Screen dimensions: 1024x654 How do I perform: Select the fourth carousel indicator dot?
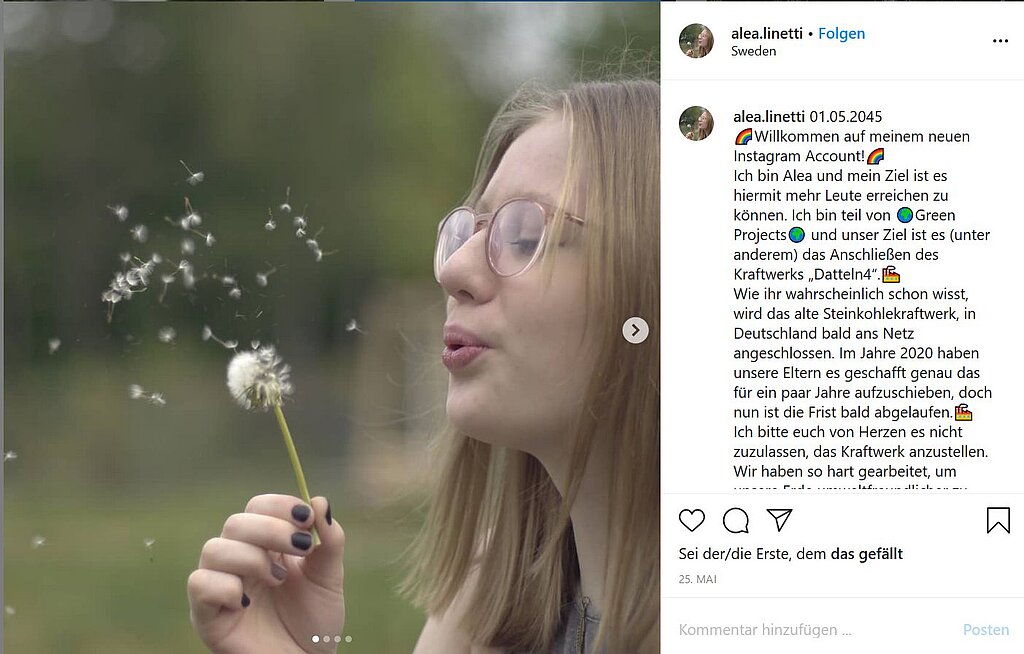click(349, 638)
